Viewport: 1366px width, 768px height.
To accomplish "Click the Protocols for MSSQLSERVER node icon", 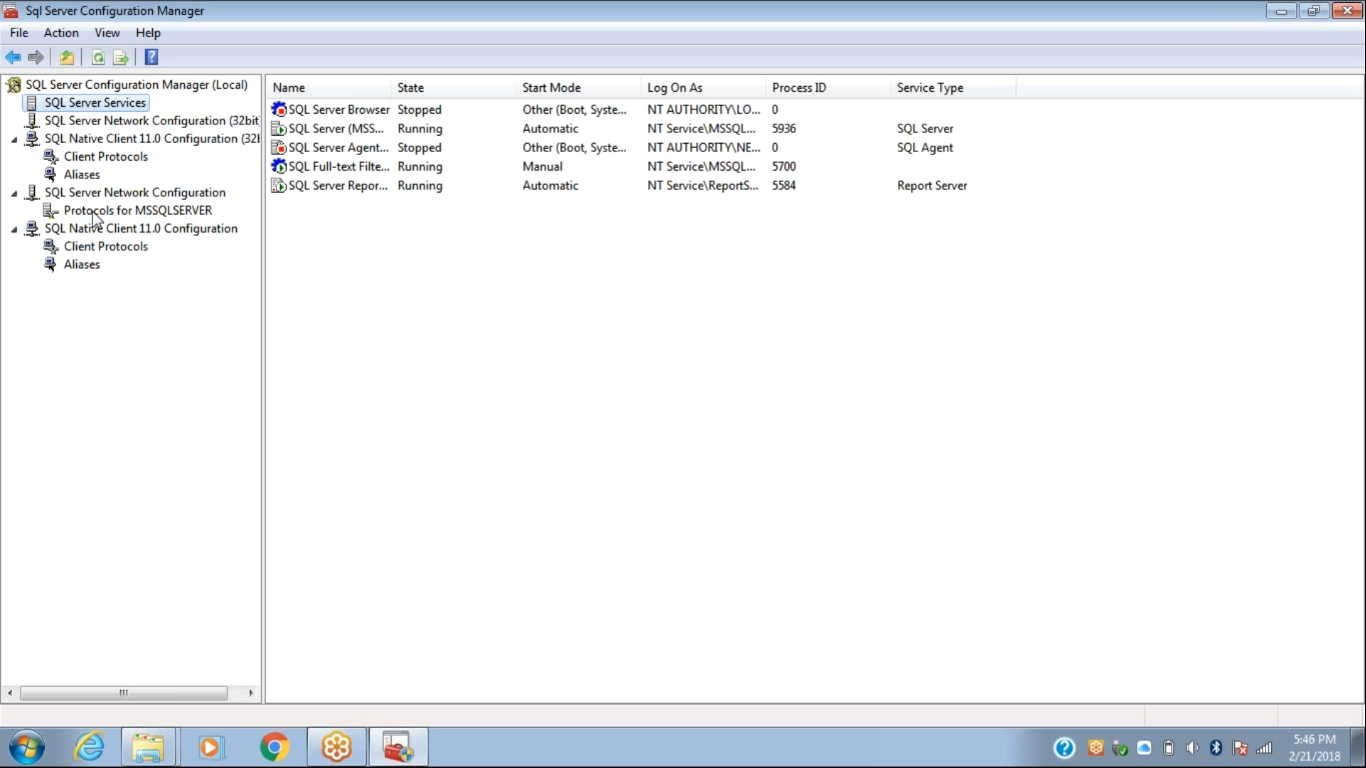I will click(x=52, y=211).
